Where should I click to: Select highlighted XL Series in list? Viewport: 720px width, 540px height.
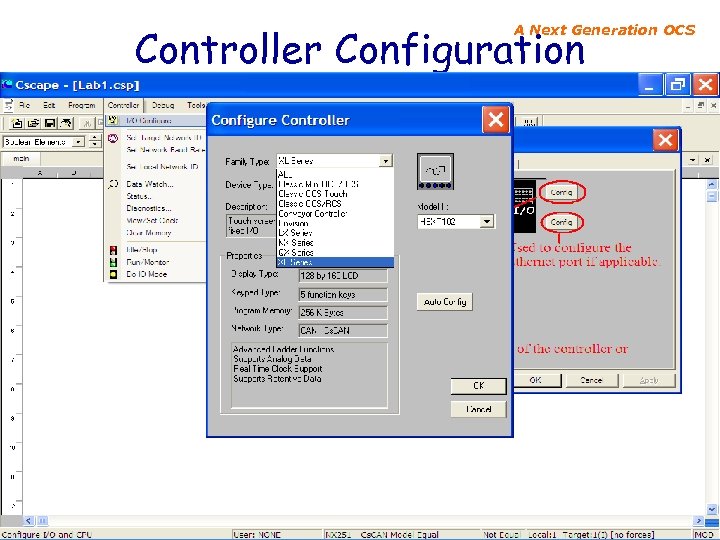click(x=335, y=262)
